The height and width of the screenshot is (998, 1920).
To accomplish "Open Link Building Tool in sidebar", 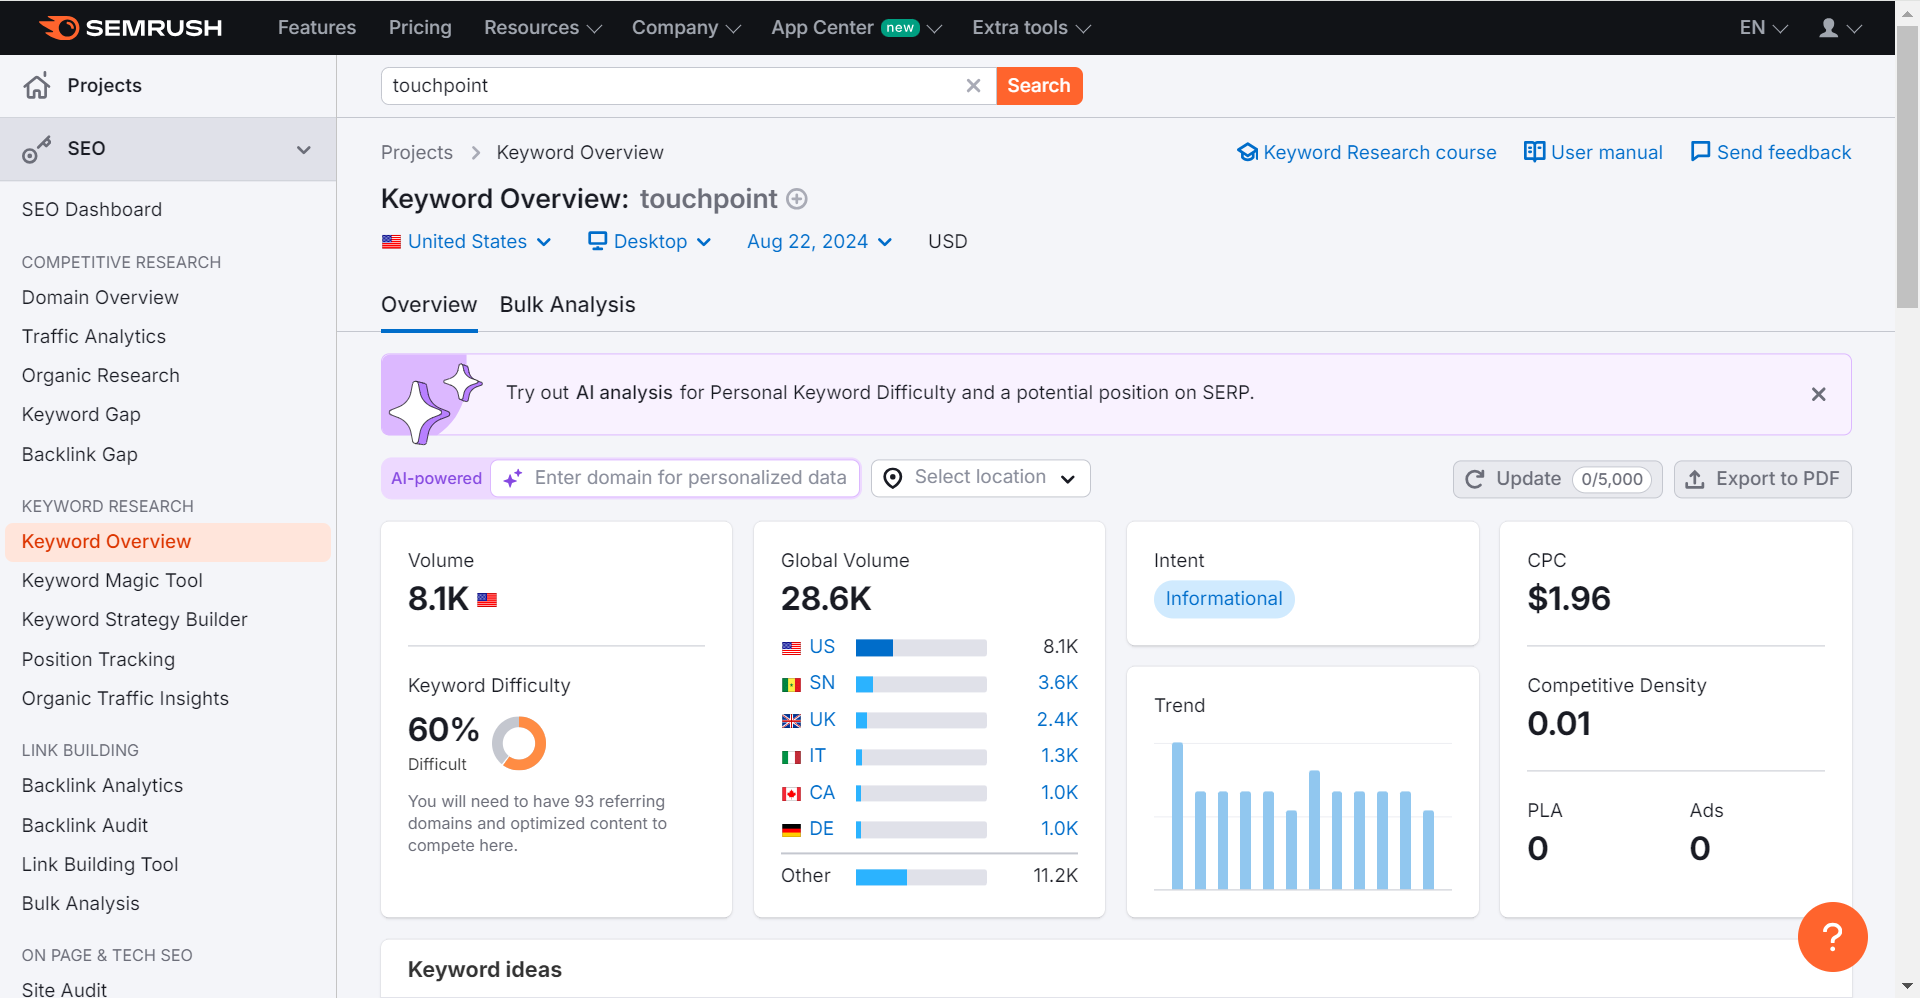I will pyautogui.click(x=100, y=865).
